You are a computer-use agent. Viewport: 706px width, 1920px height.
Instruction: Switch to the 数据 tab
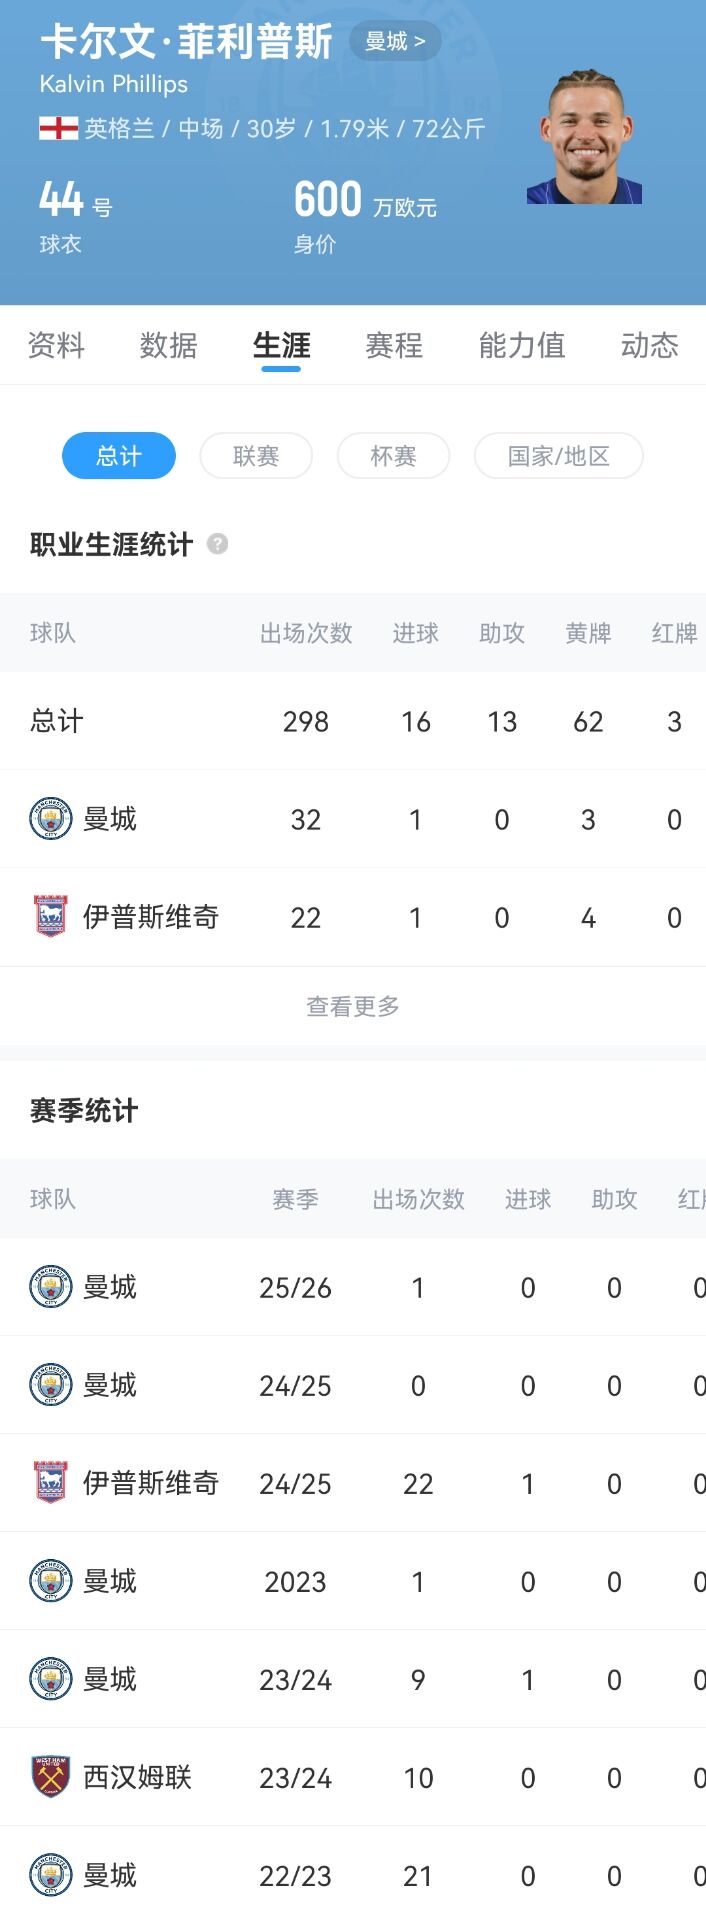168,345
